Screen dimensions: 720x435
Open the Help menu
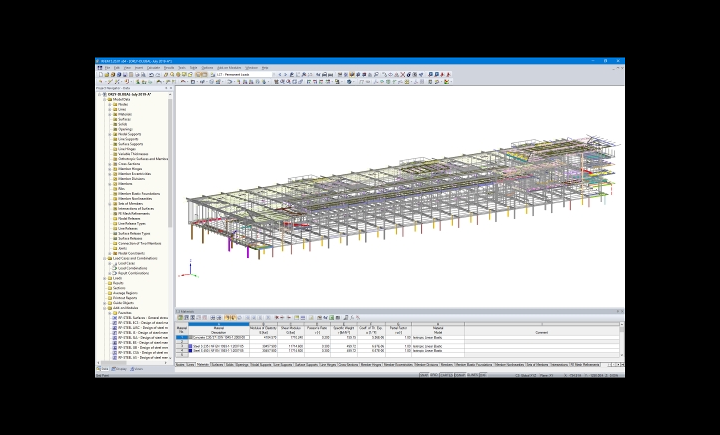coord(265,68)
